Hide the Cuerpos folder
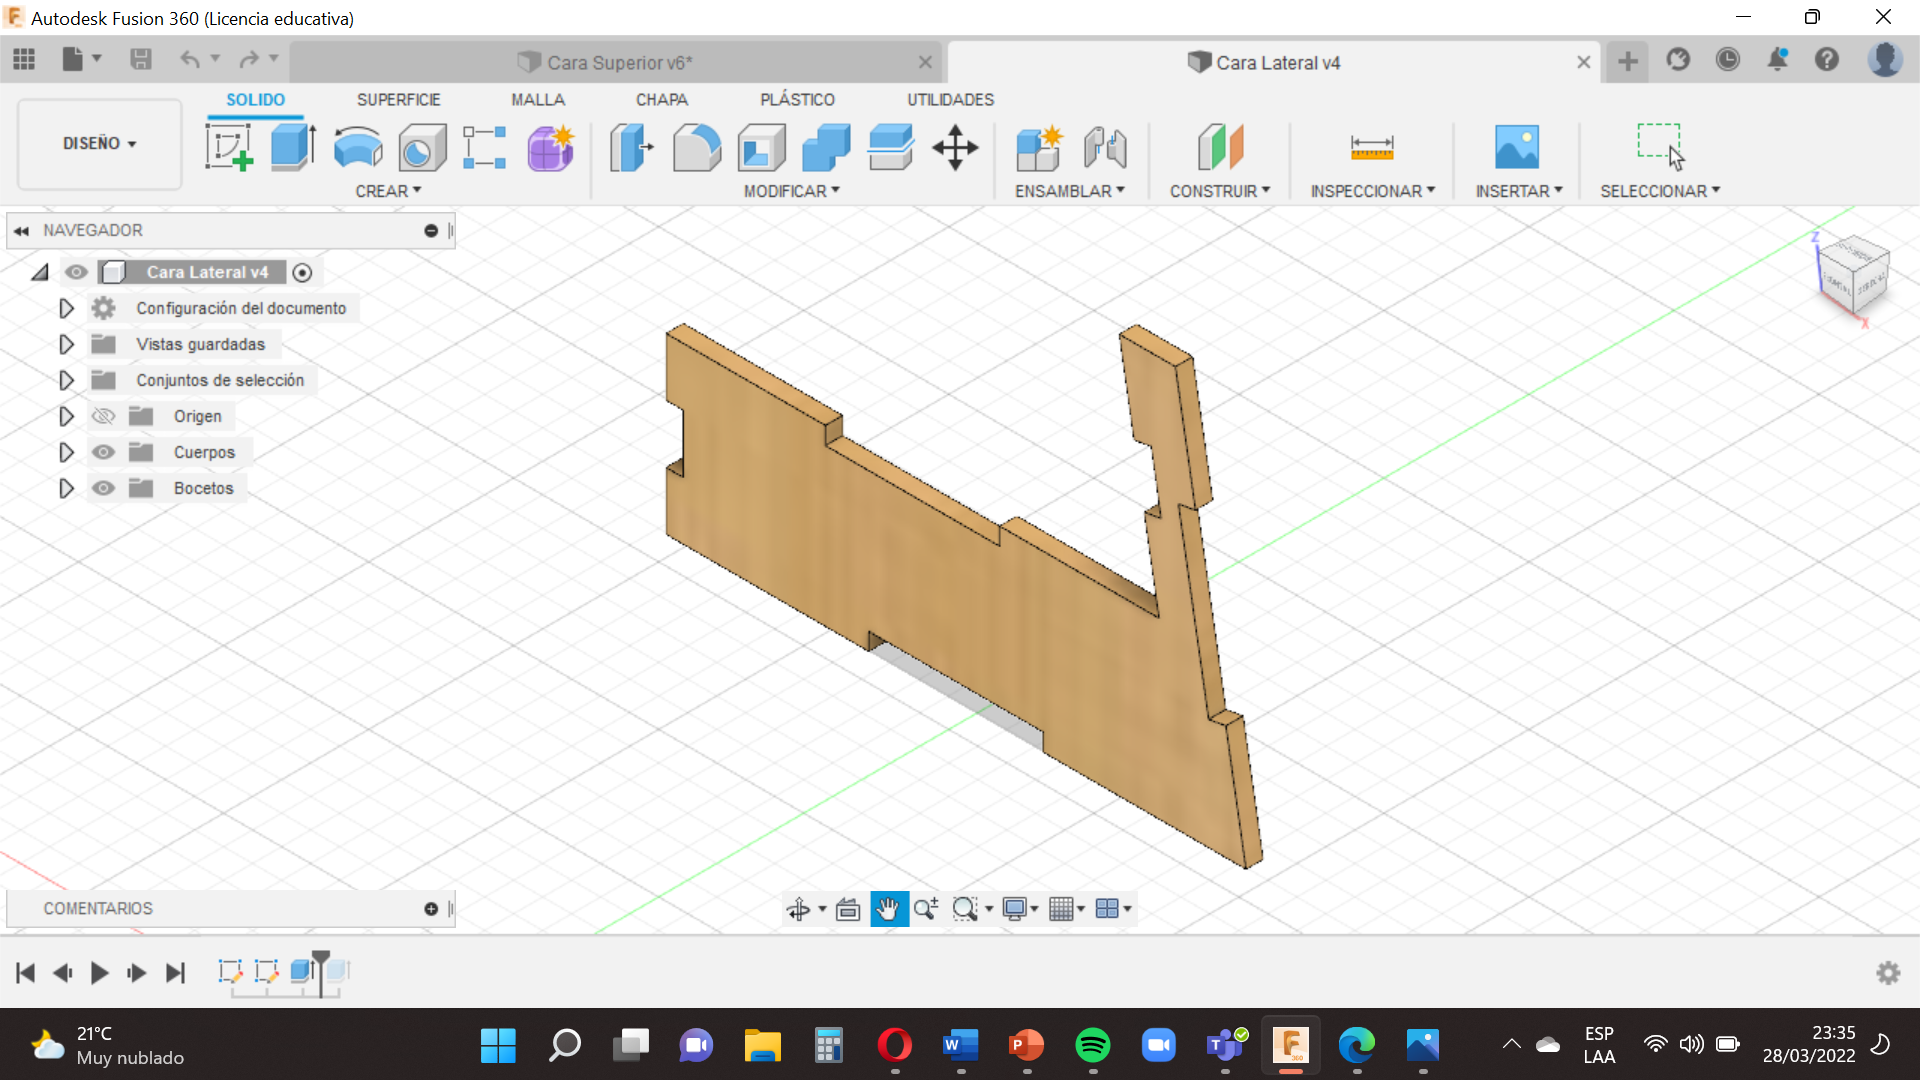Image resolution: width=1920 pixels, height=1080 pixels. (x=104, y=452)
